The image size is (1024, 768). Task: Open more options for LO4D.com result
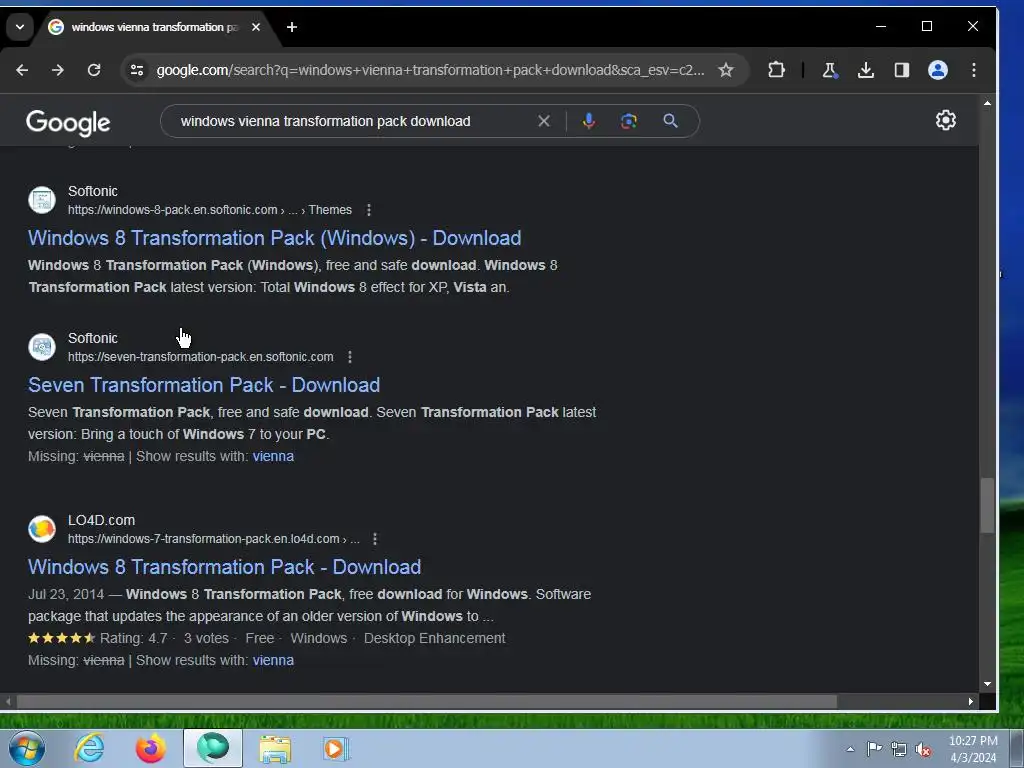coord(375,539)
